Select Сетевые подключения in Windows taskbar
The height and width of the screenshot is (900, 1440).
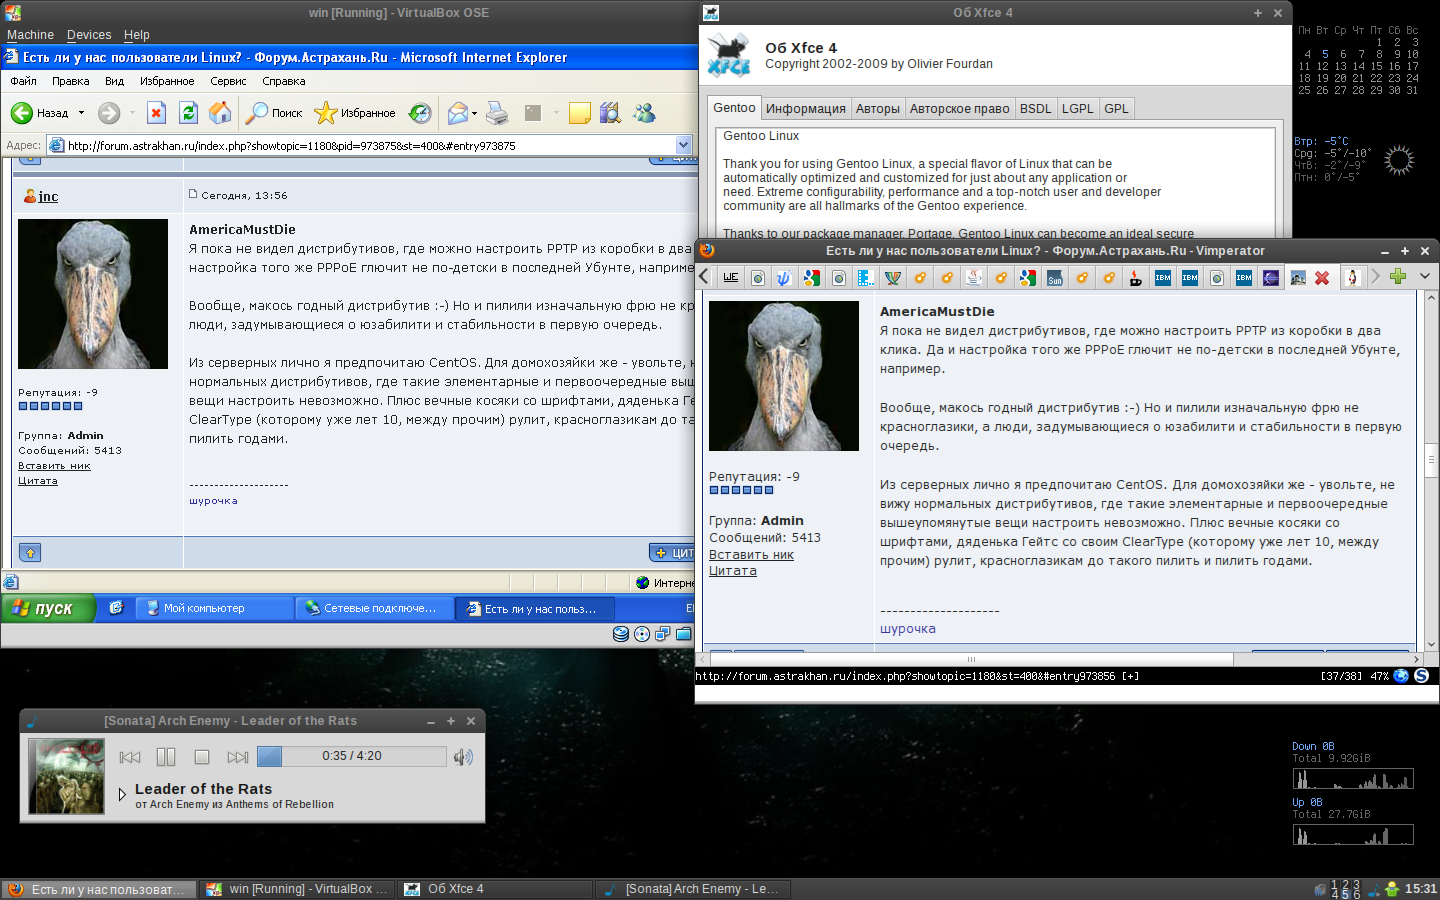(x=374, y=608)
